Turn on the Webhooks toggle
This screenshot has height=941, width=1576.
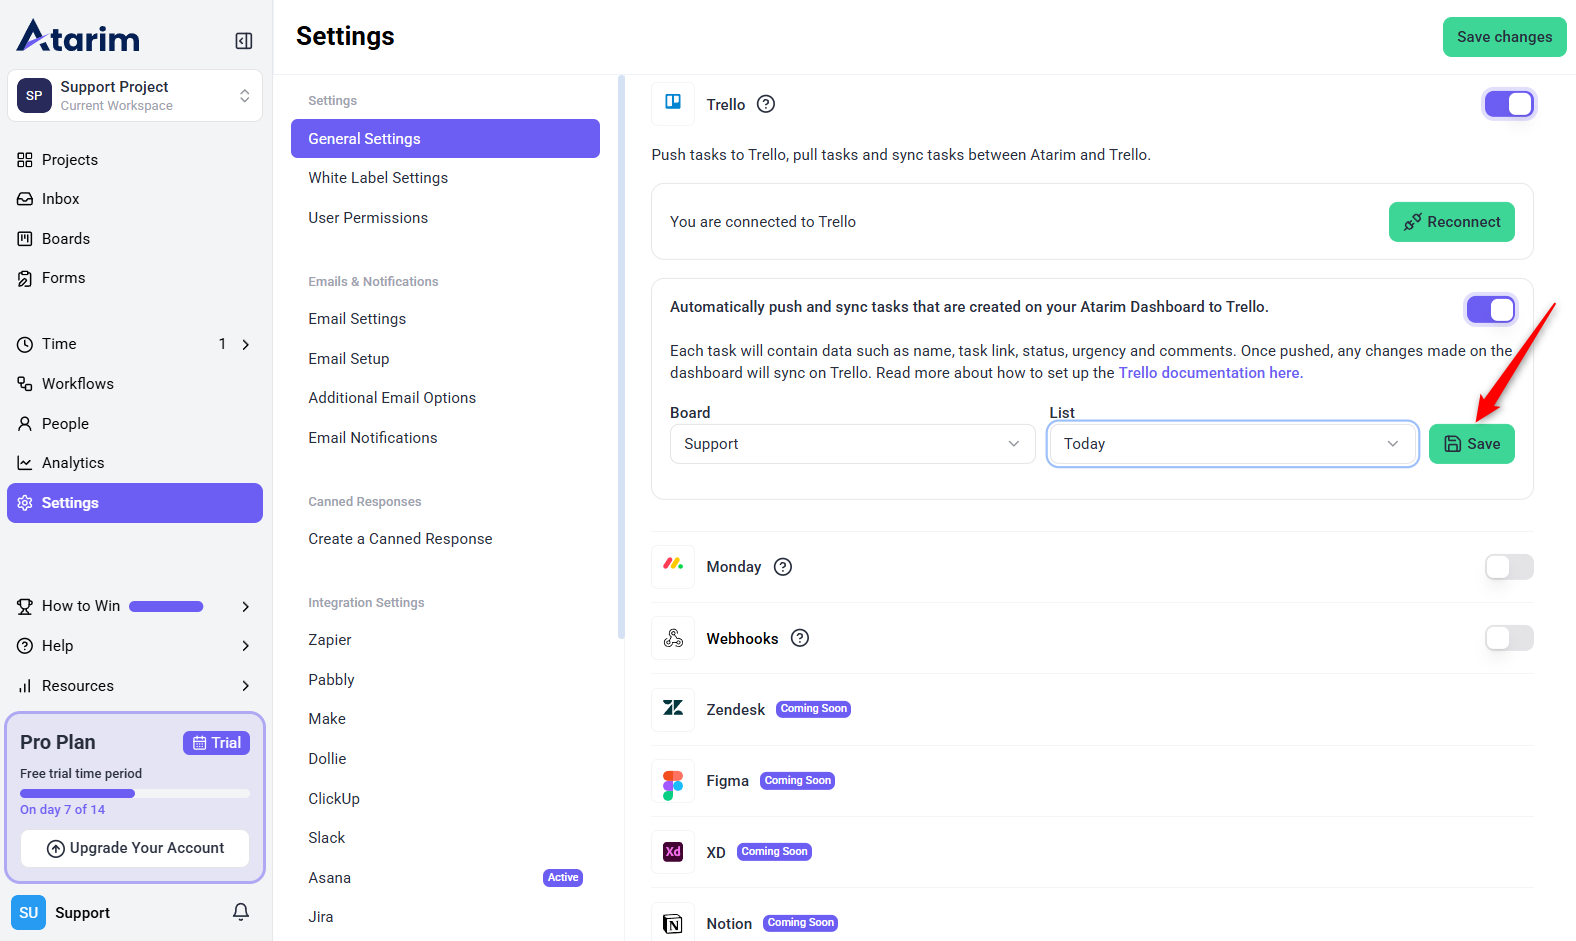(1508, 638)
